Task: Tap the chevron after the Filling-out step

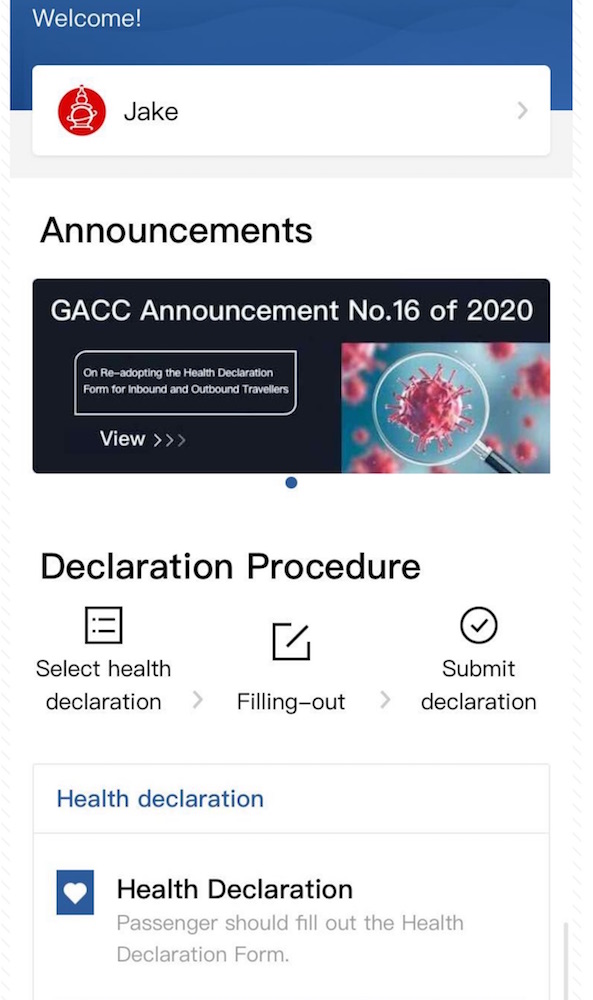Action: point(385,700)
